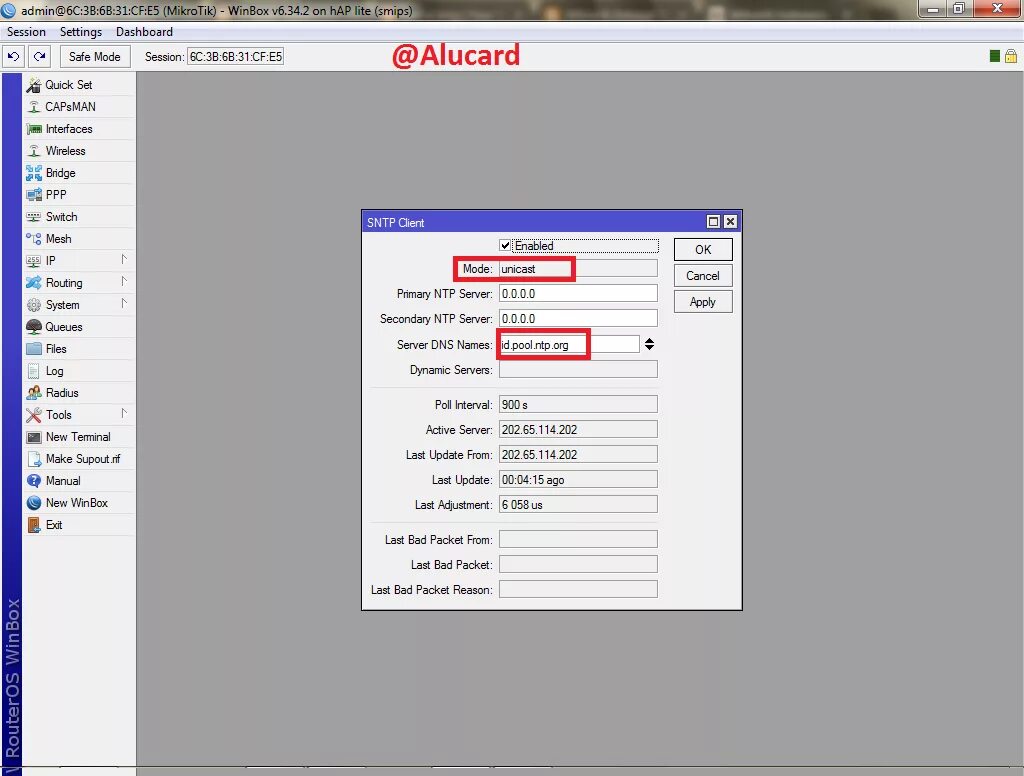Open the Files folder icon
Viewport: 1024px width, 776px height.
tap(33, 349)
